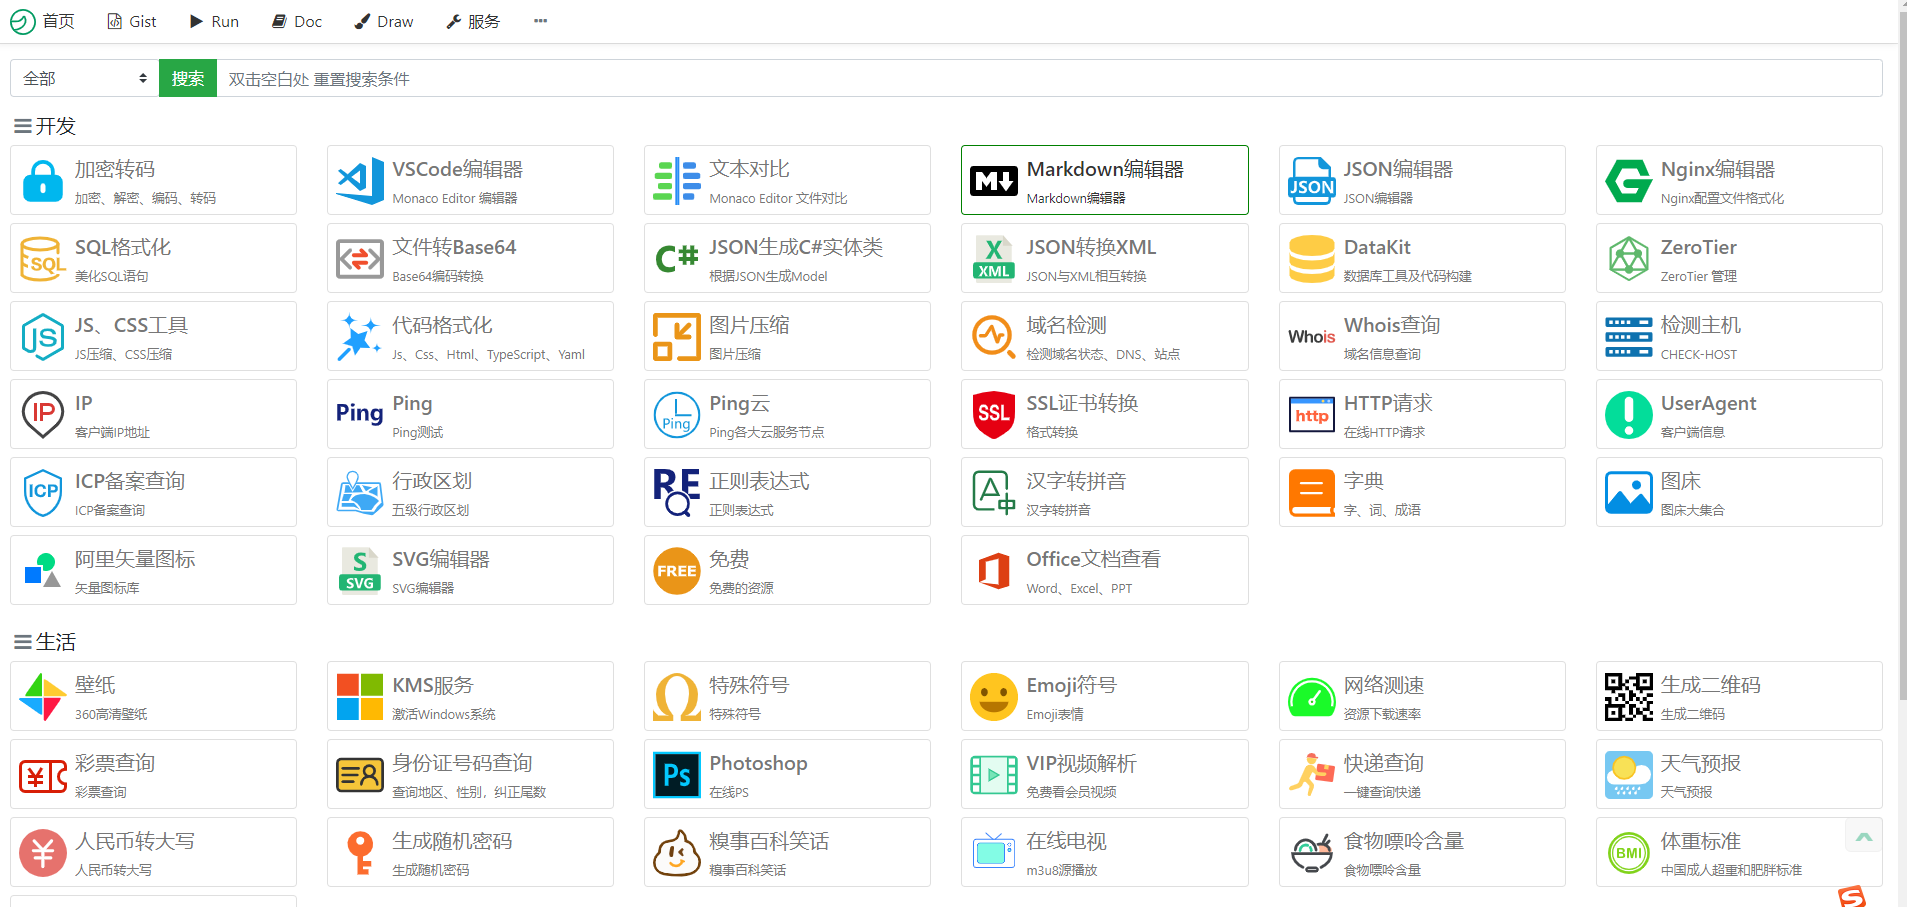
Task: Click the Emoji符号 smiley icon
Action: 994,697
